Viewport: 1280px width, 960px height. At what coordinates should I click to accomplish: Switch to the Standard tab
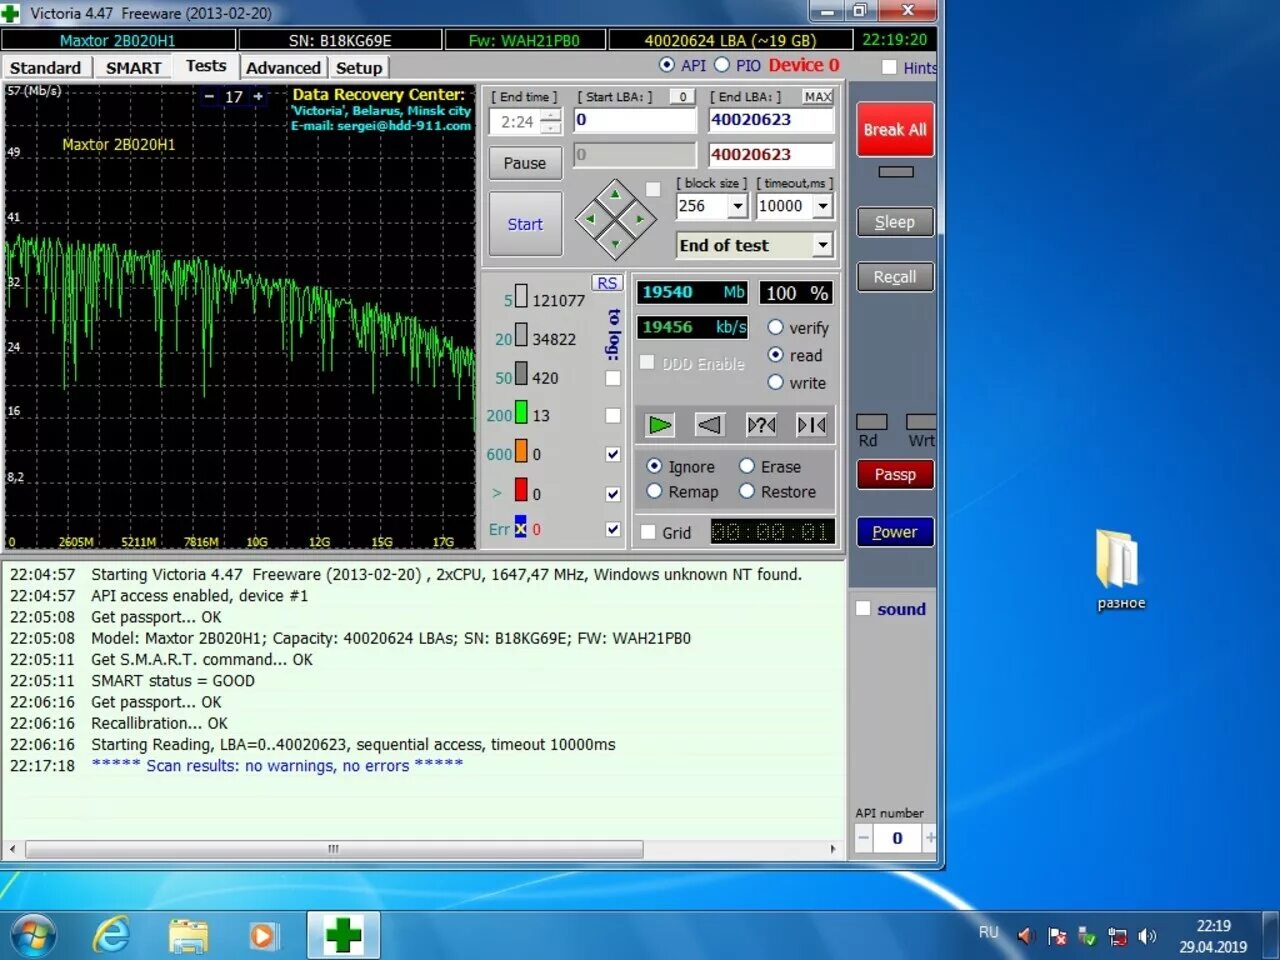point(46,67)
